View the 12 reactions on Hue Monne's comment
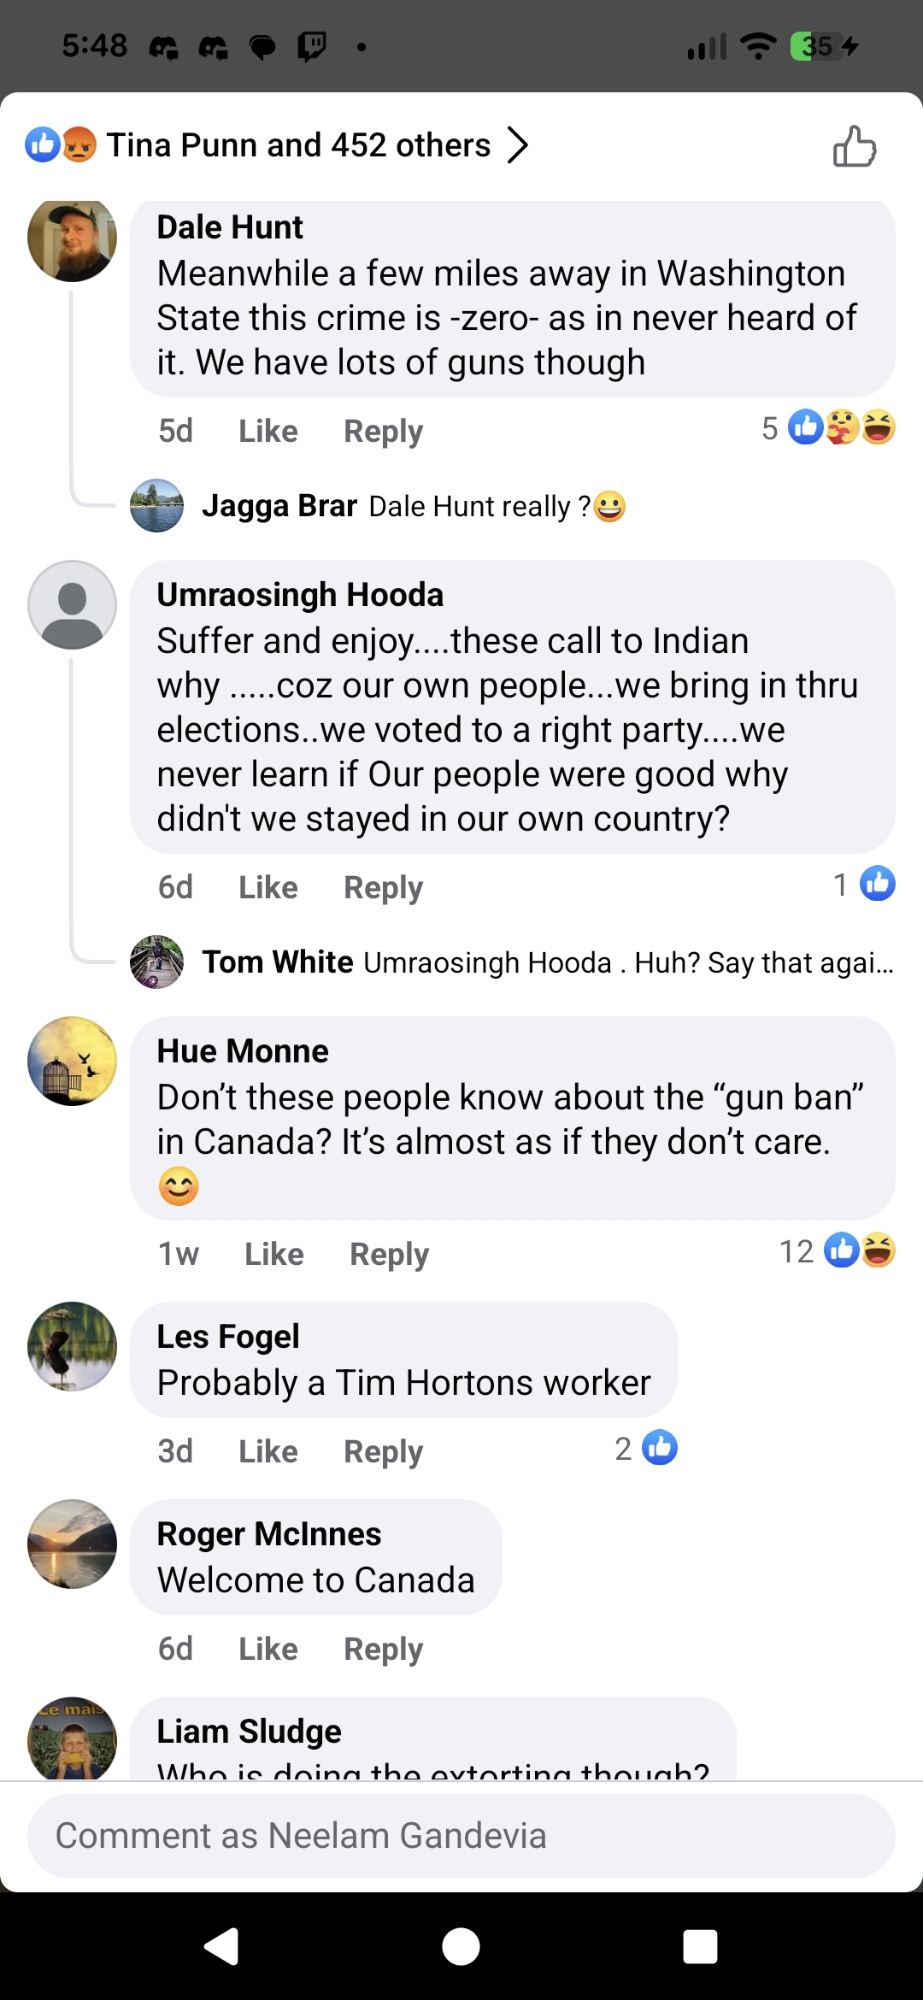Screen dimensions: 923x2000 point(837,1251)
